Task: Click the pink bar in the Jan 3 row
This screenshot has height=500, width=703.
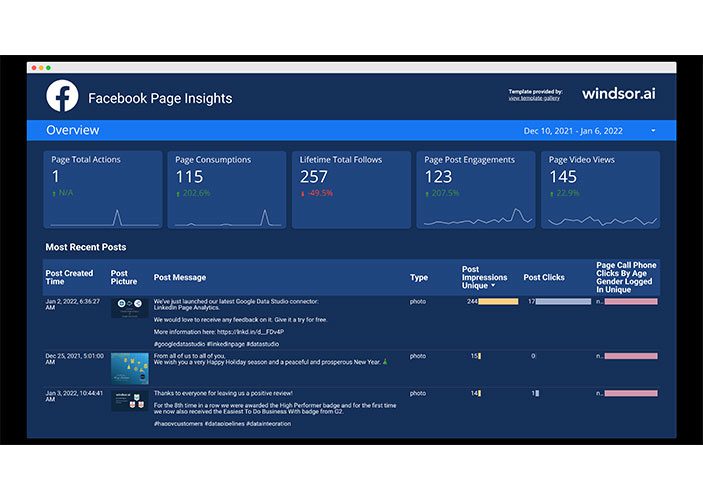Action: coord(631,393)
